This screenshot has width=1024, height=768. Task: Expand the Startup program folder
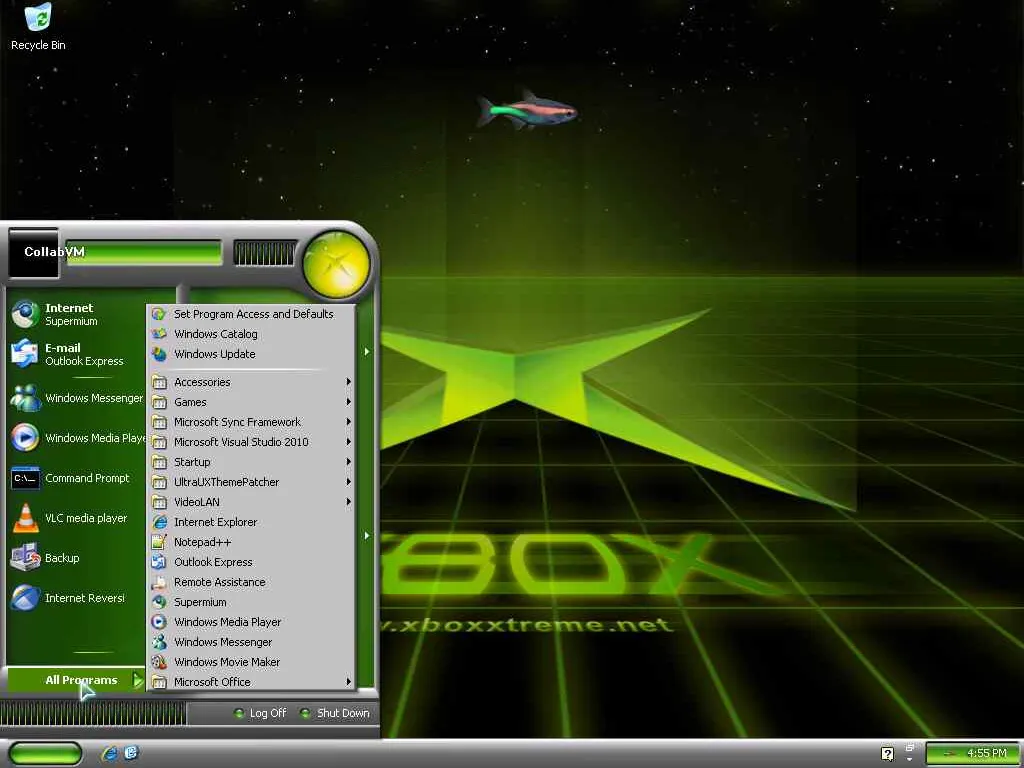(x=251, y=462)
